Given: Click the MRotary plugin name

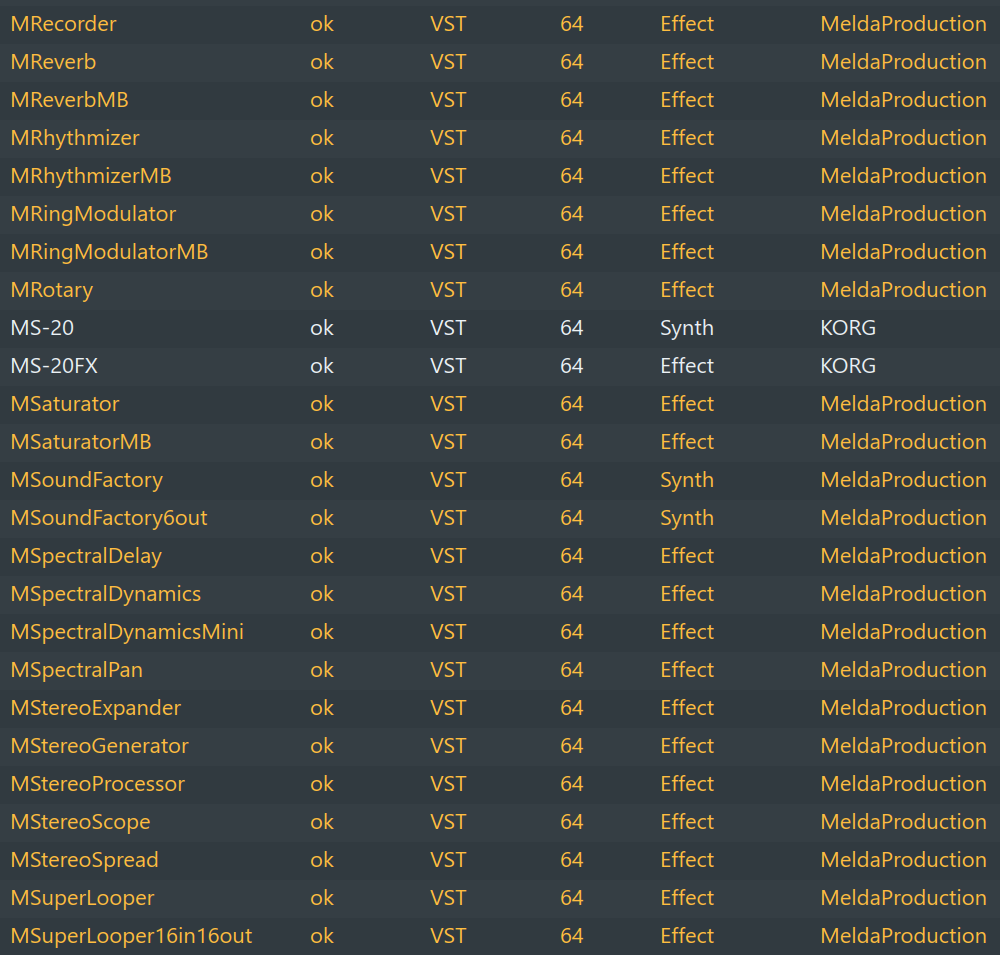Looking at the screenshot, I should pyautogui.click(x=52, y=290).
